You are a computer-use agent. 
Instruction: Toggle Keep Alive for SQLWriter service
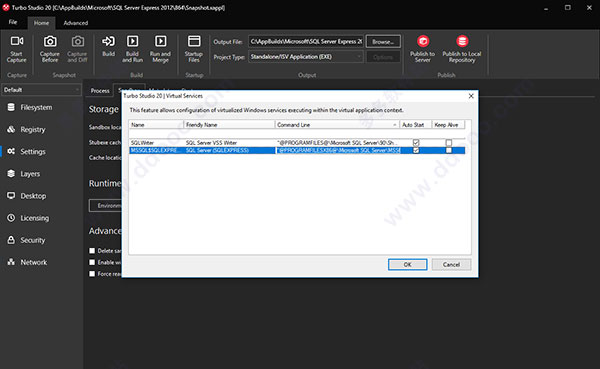448,142
